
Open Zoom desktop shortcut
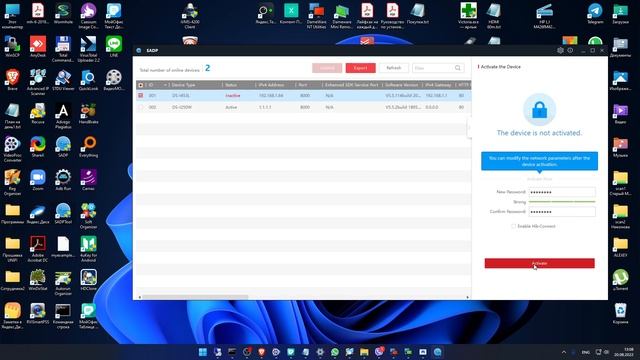(x=38, y=181)
